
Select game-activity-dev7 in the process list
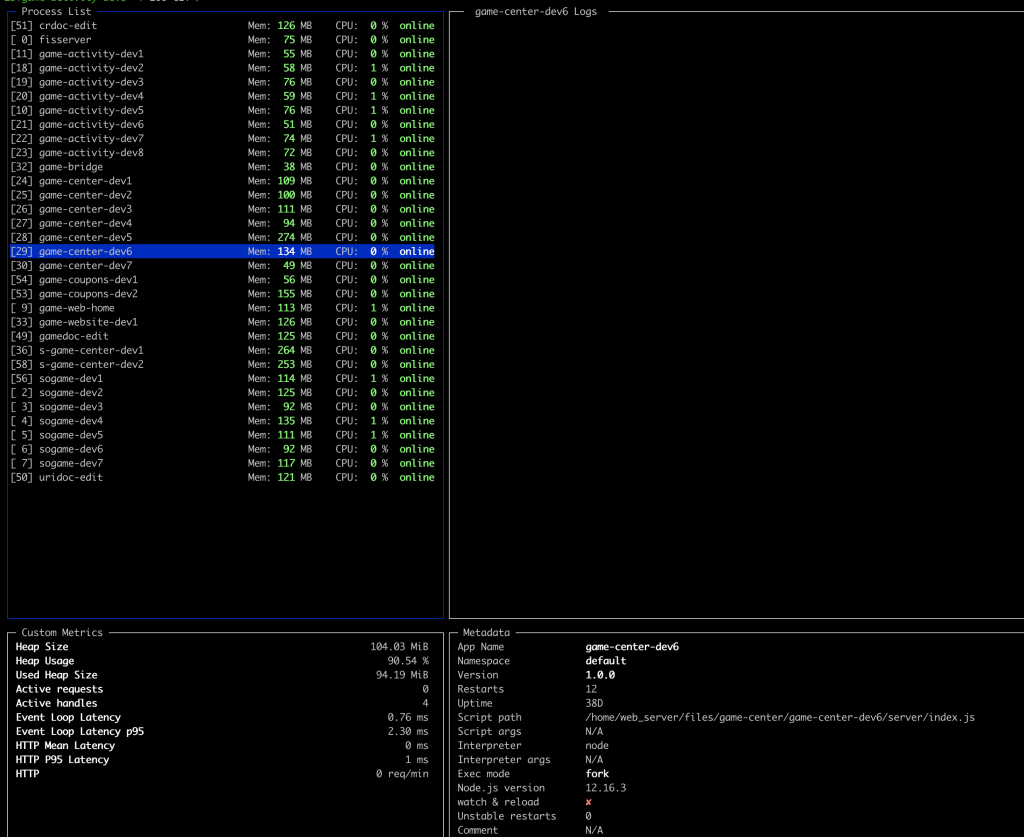pos(222,138)
